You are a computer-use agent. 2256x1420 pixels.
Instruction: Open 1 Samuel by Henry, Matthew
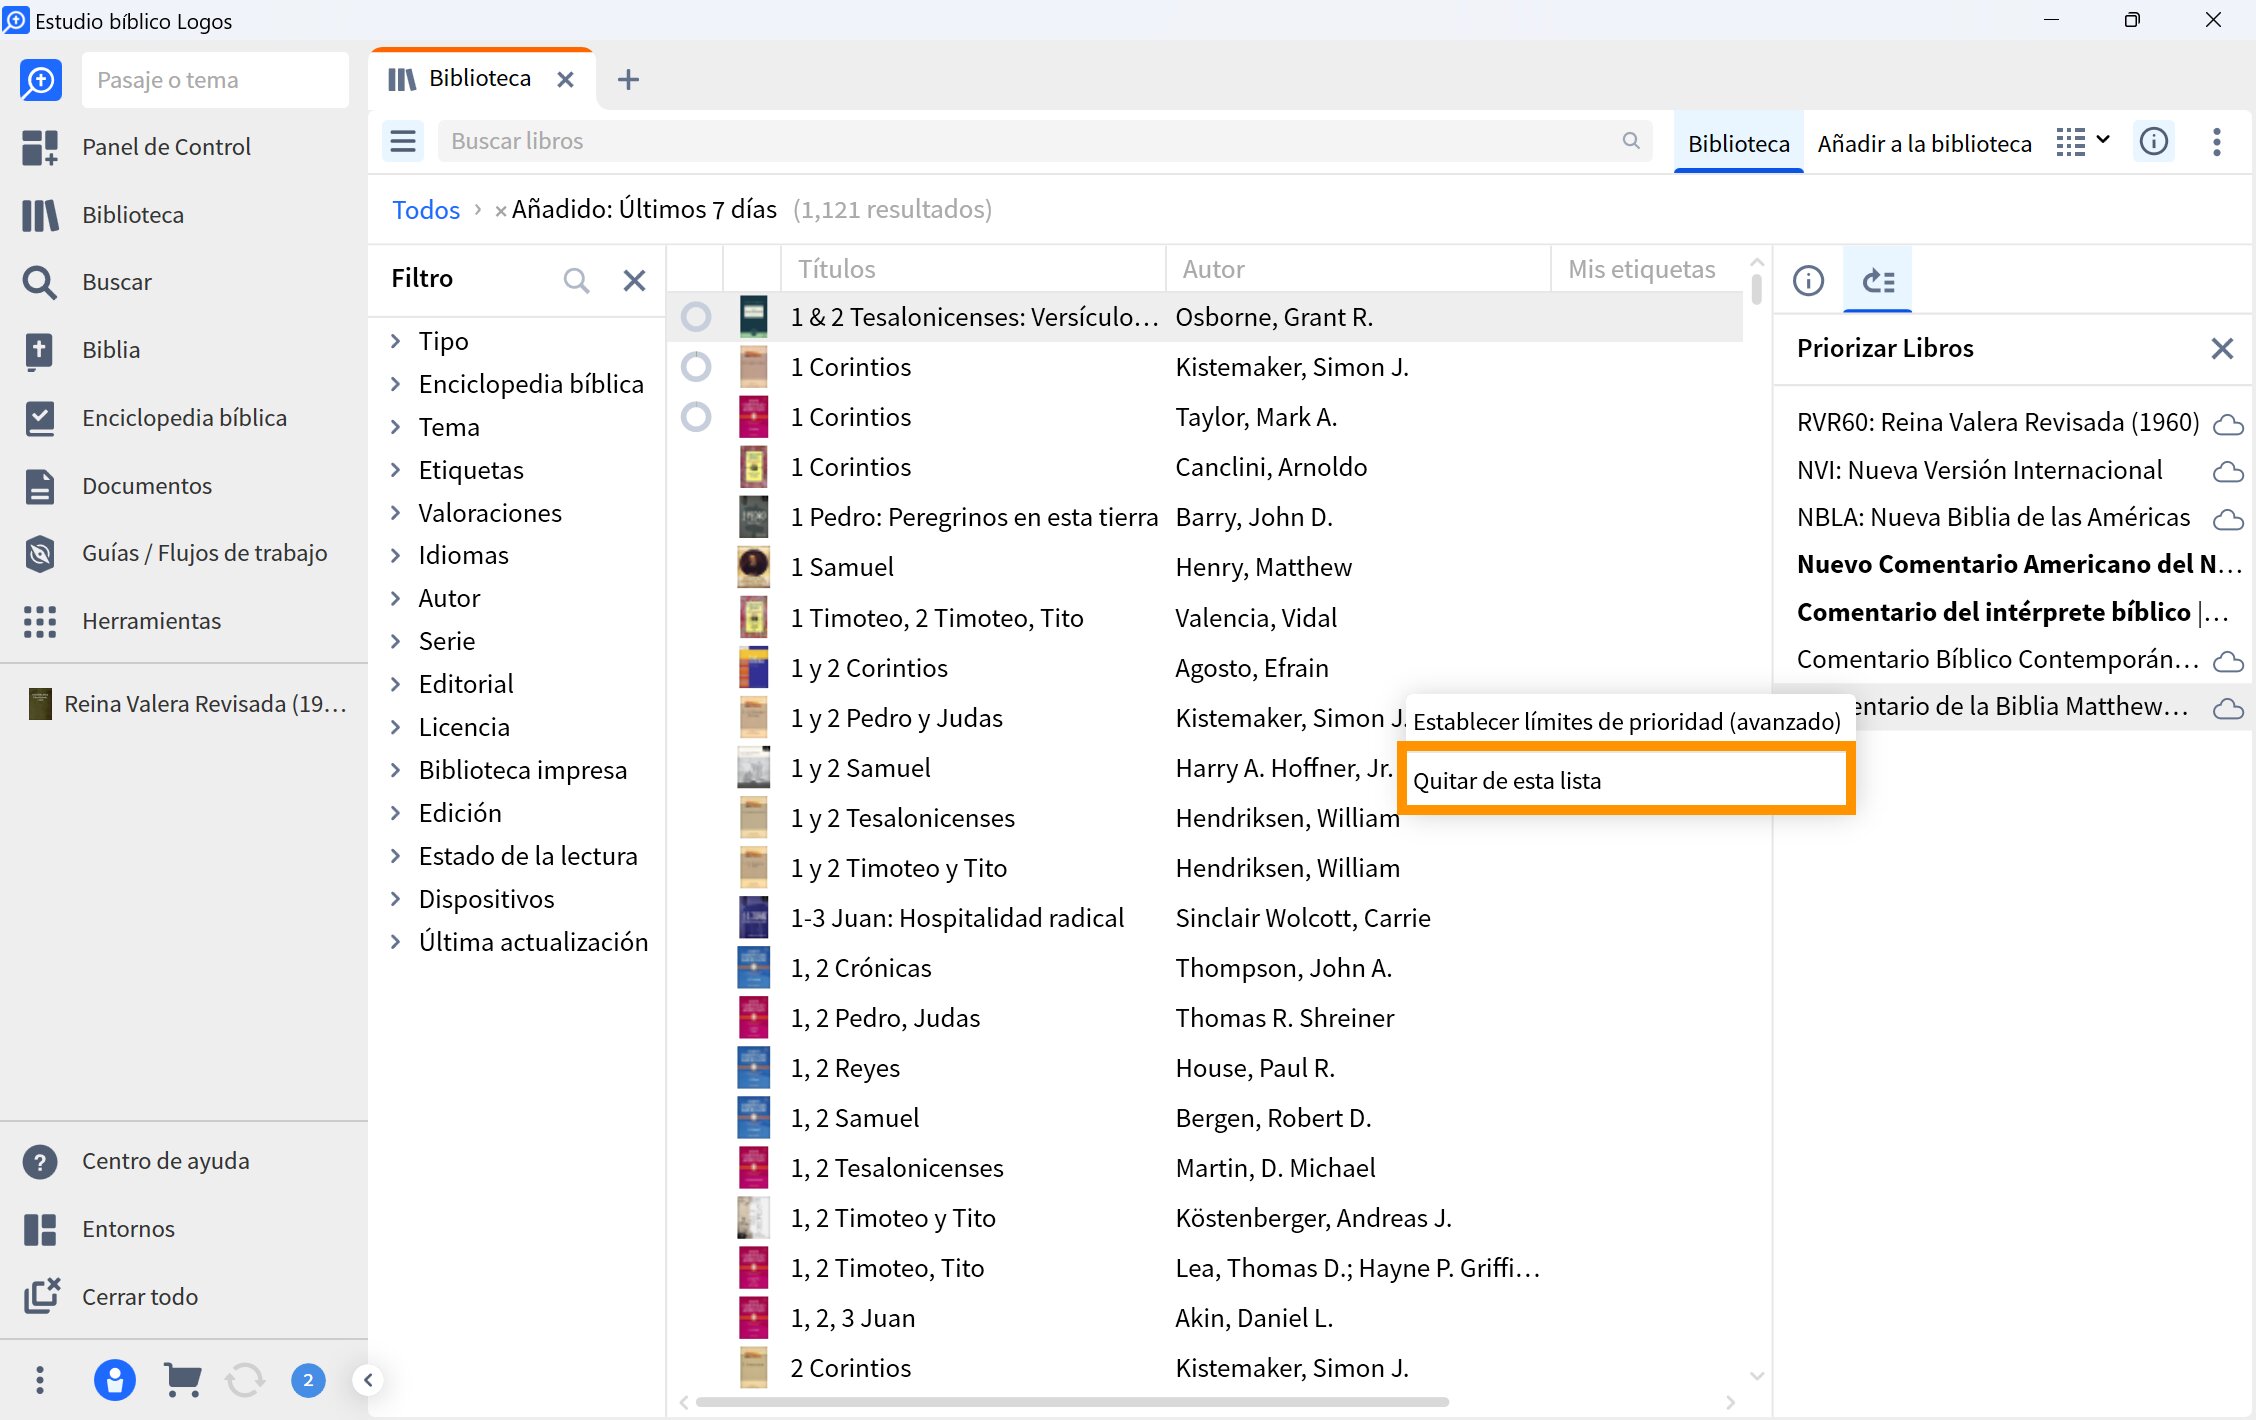click(842, 567)
